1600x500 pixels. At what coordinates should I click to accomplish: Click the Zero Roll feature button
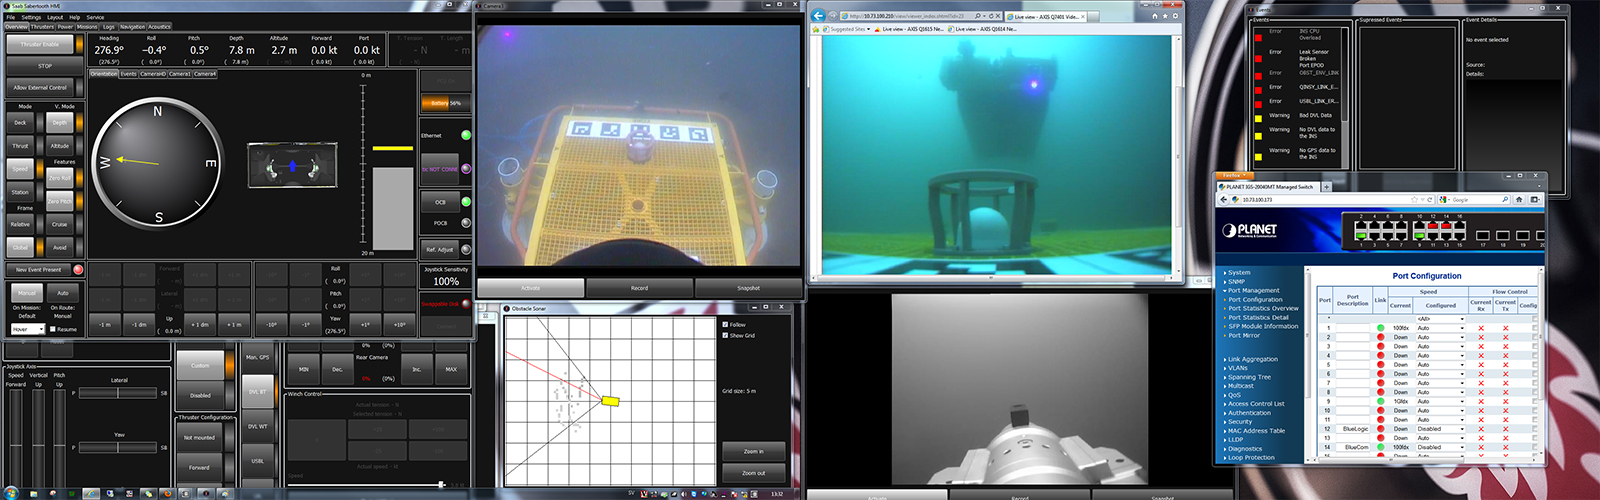point(60,177)
